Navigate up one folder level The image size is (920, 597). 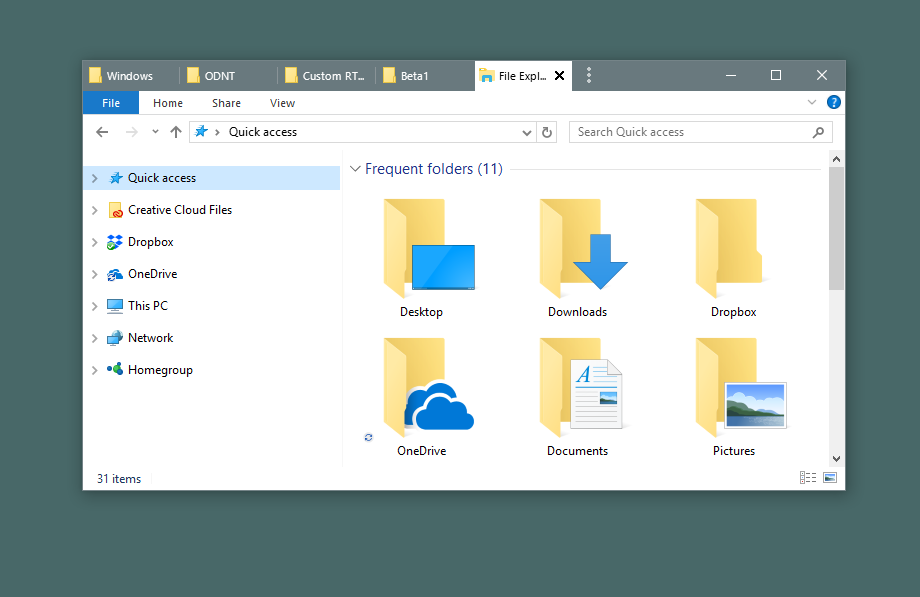(176, 131)
